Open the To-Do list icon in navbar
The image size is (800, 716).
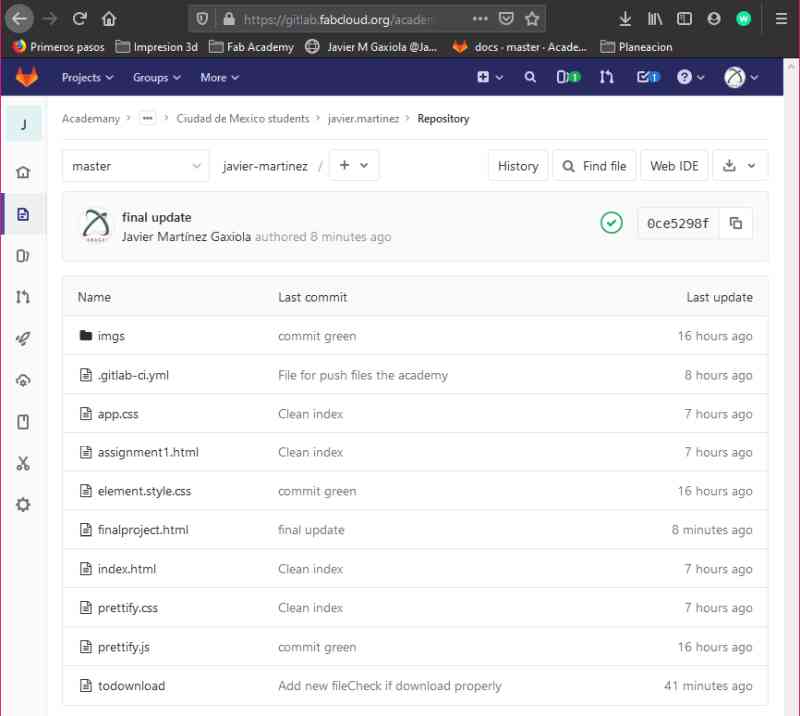pyautogui.click(x=648, y=77)
